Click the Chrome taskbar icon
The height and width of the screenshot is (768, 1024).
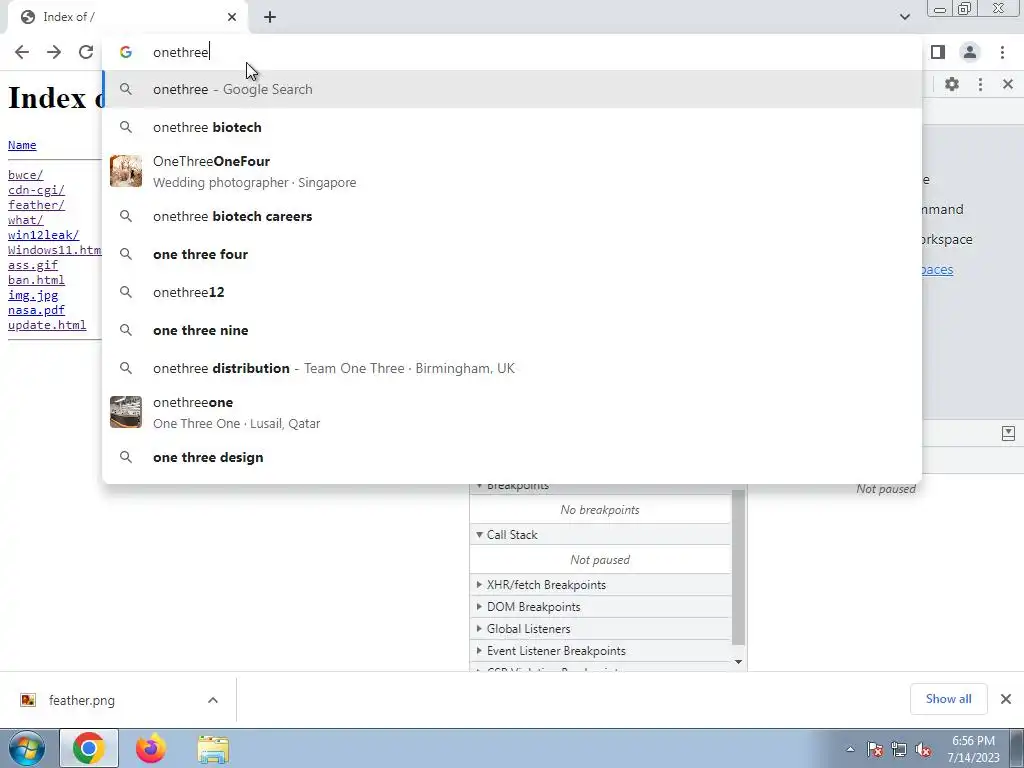(89, 749)
